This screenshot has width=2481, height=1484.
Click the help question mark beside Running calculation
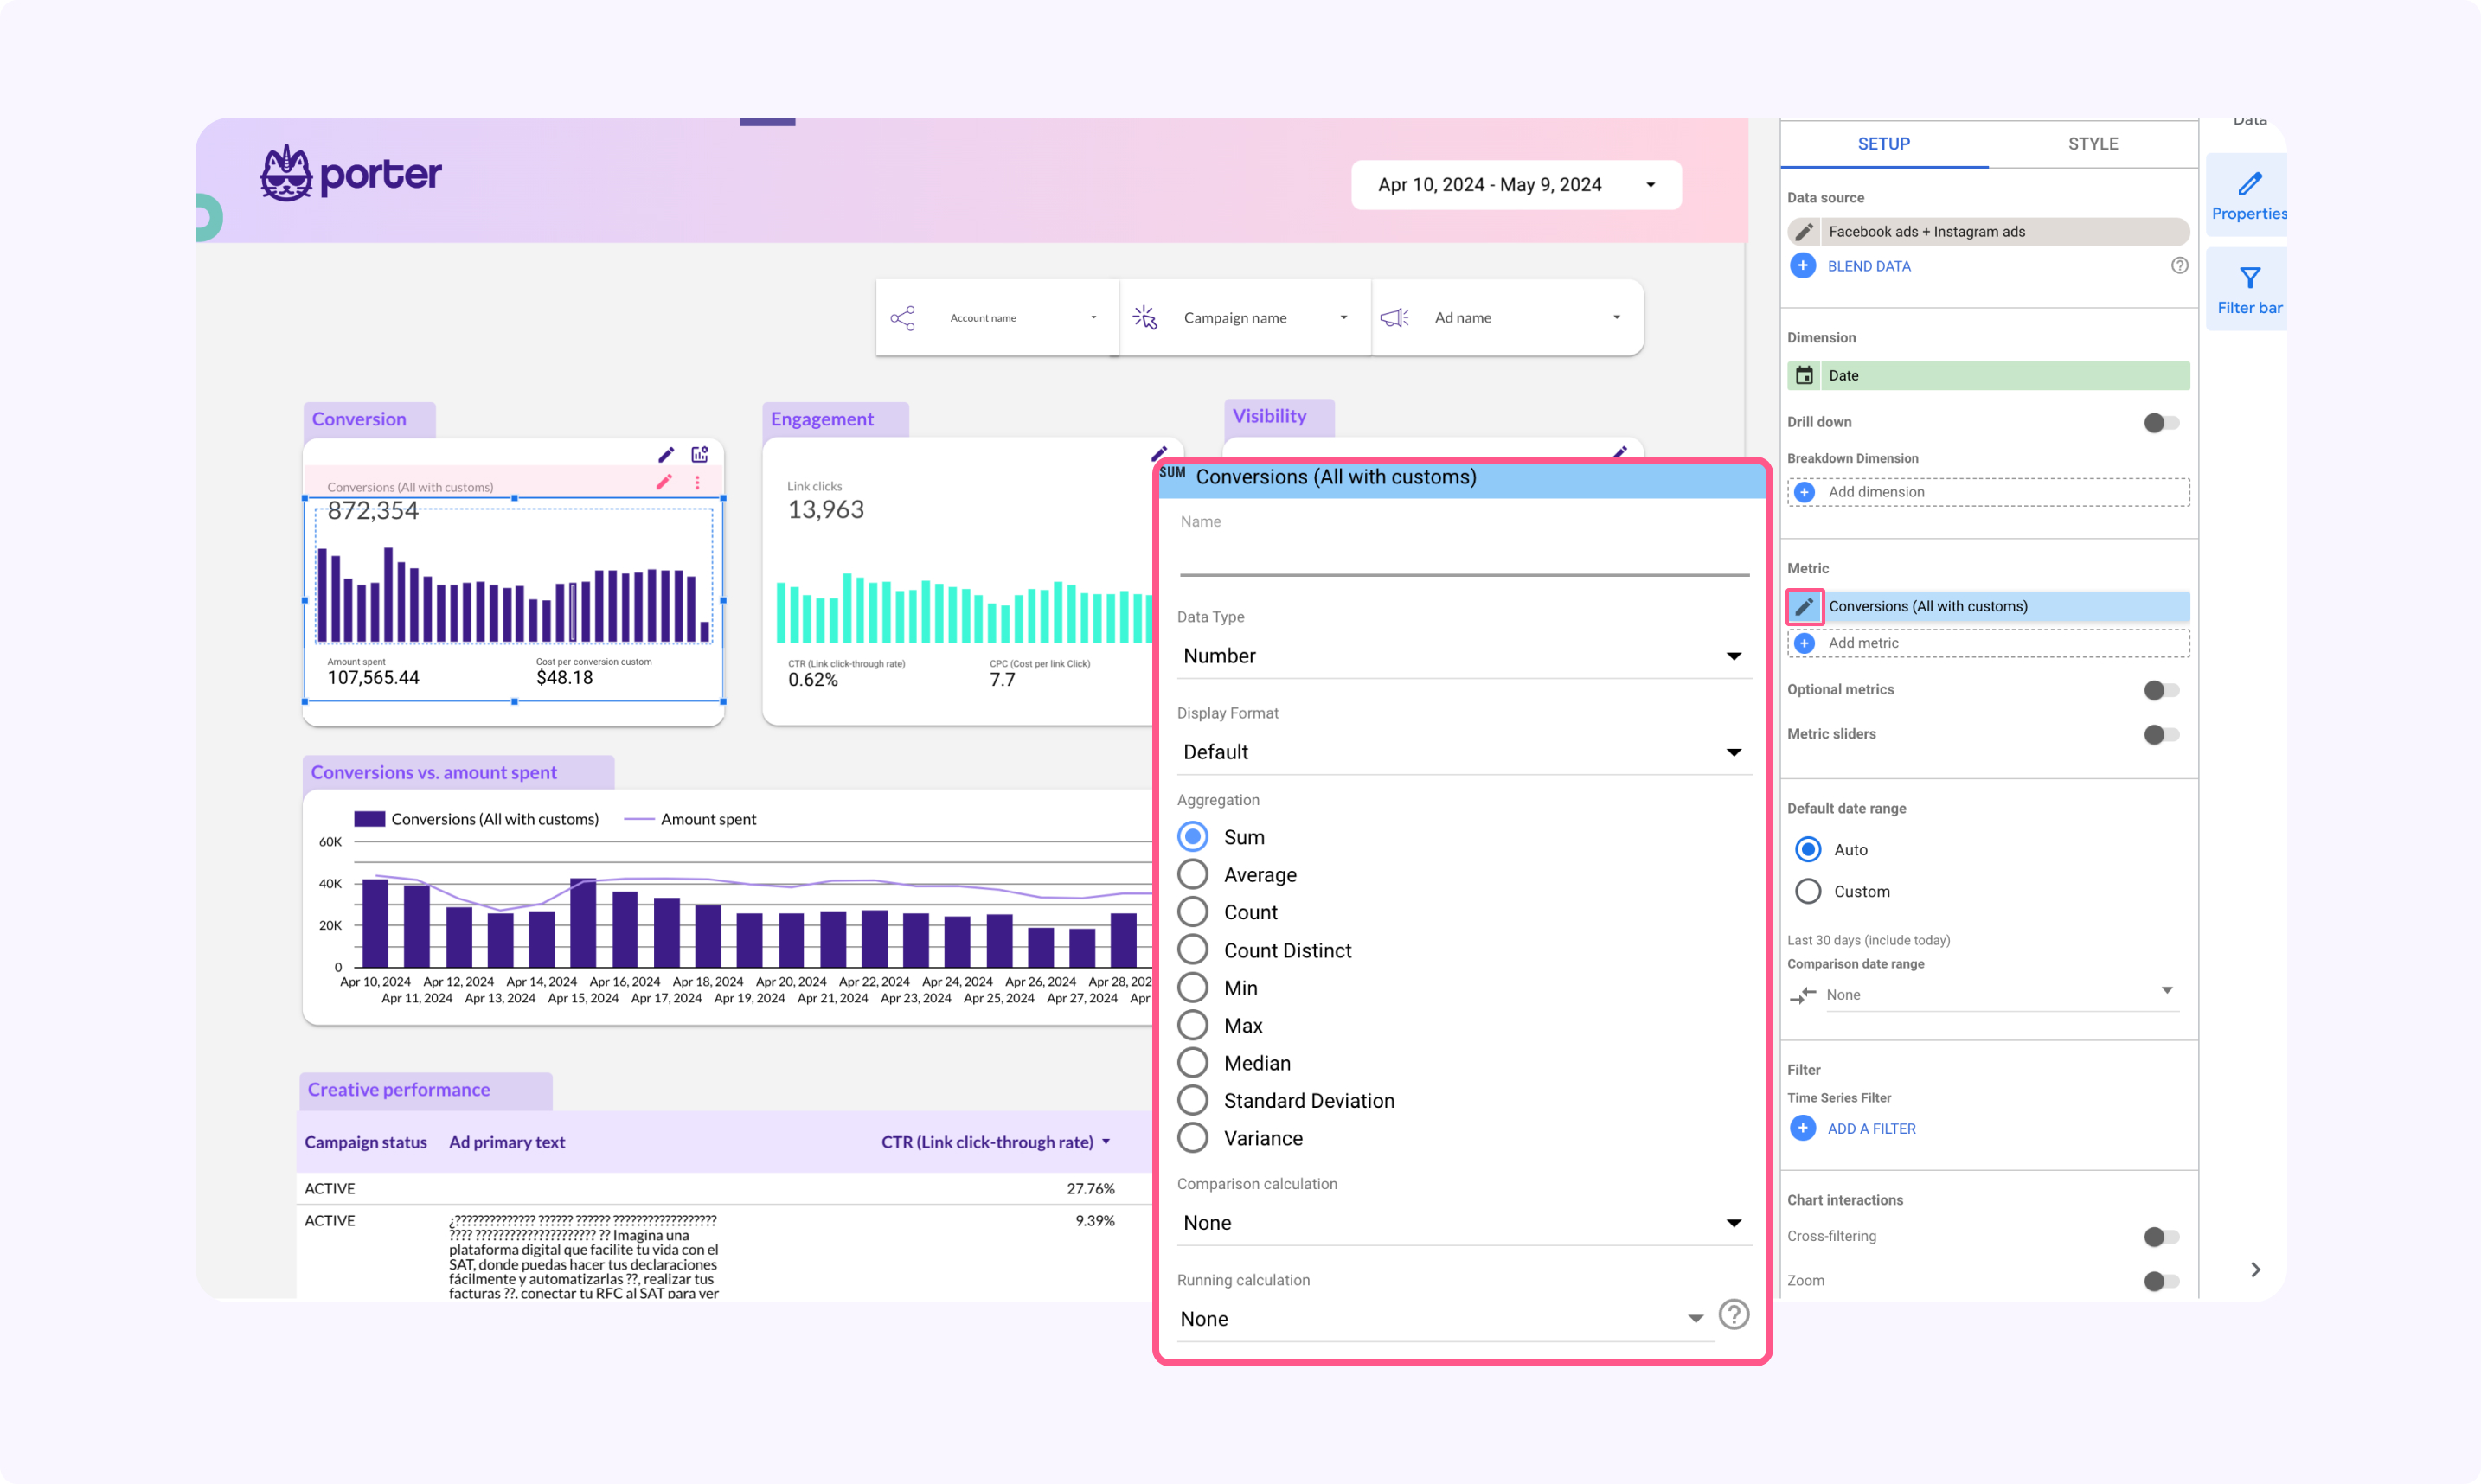click(1734, 1314)
